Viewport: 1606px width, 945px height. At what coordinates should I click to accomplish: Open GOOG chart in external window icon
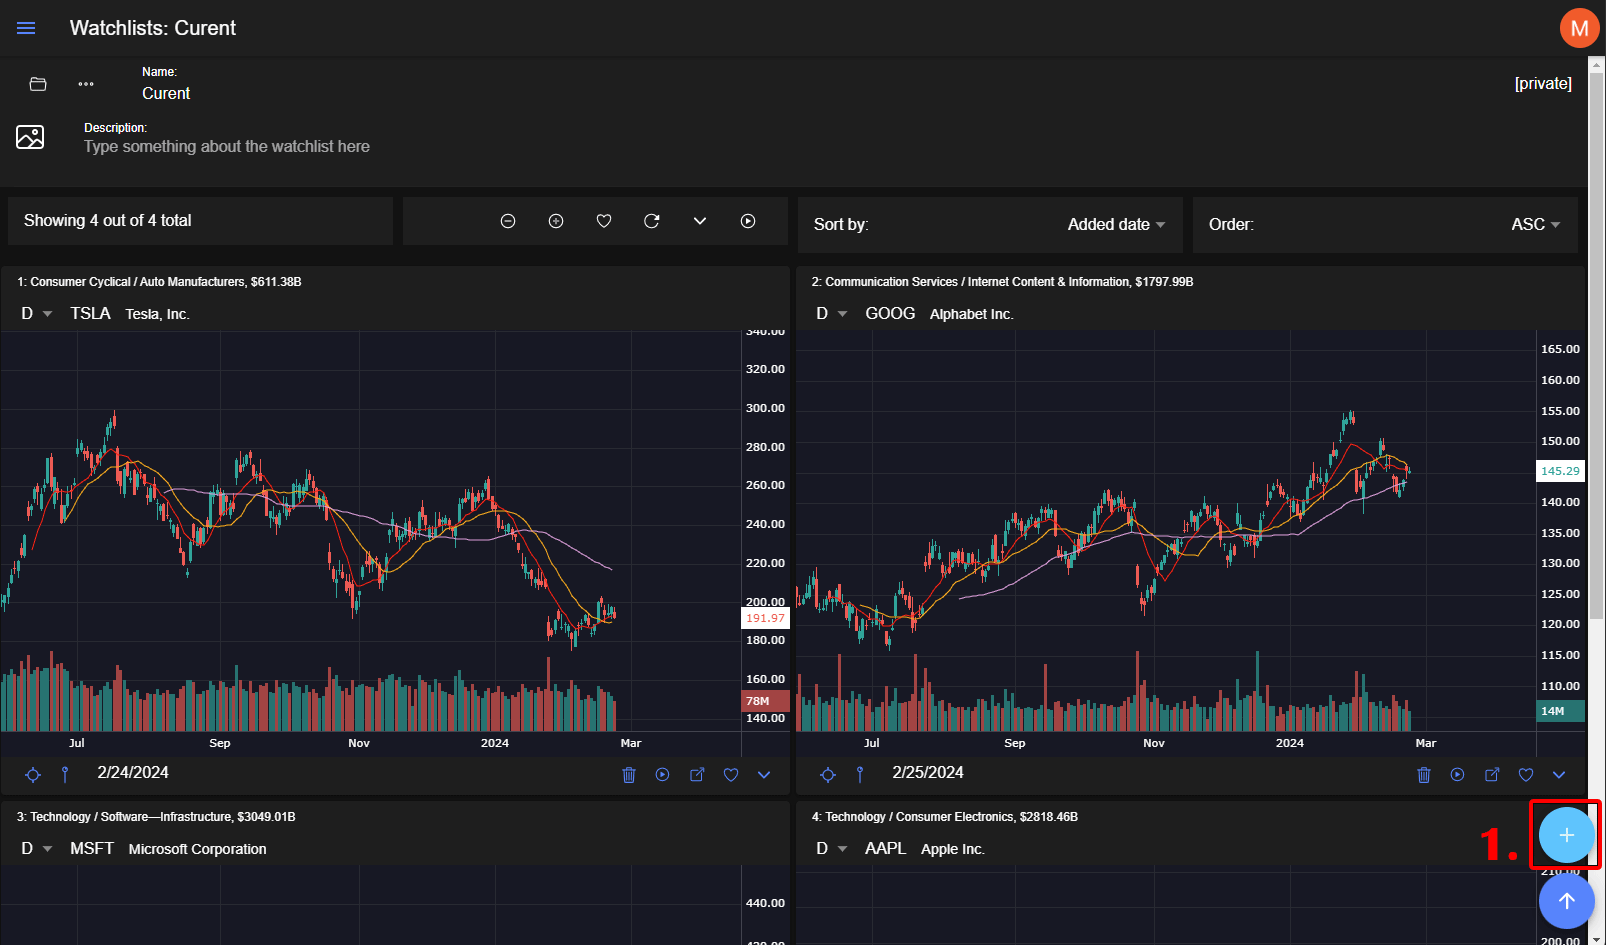pyautogui.click(x=1492, y=775)
